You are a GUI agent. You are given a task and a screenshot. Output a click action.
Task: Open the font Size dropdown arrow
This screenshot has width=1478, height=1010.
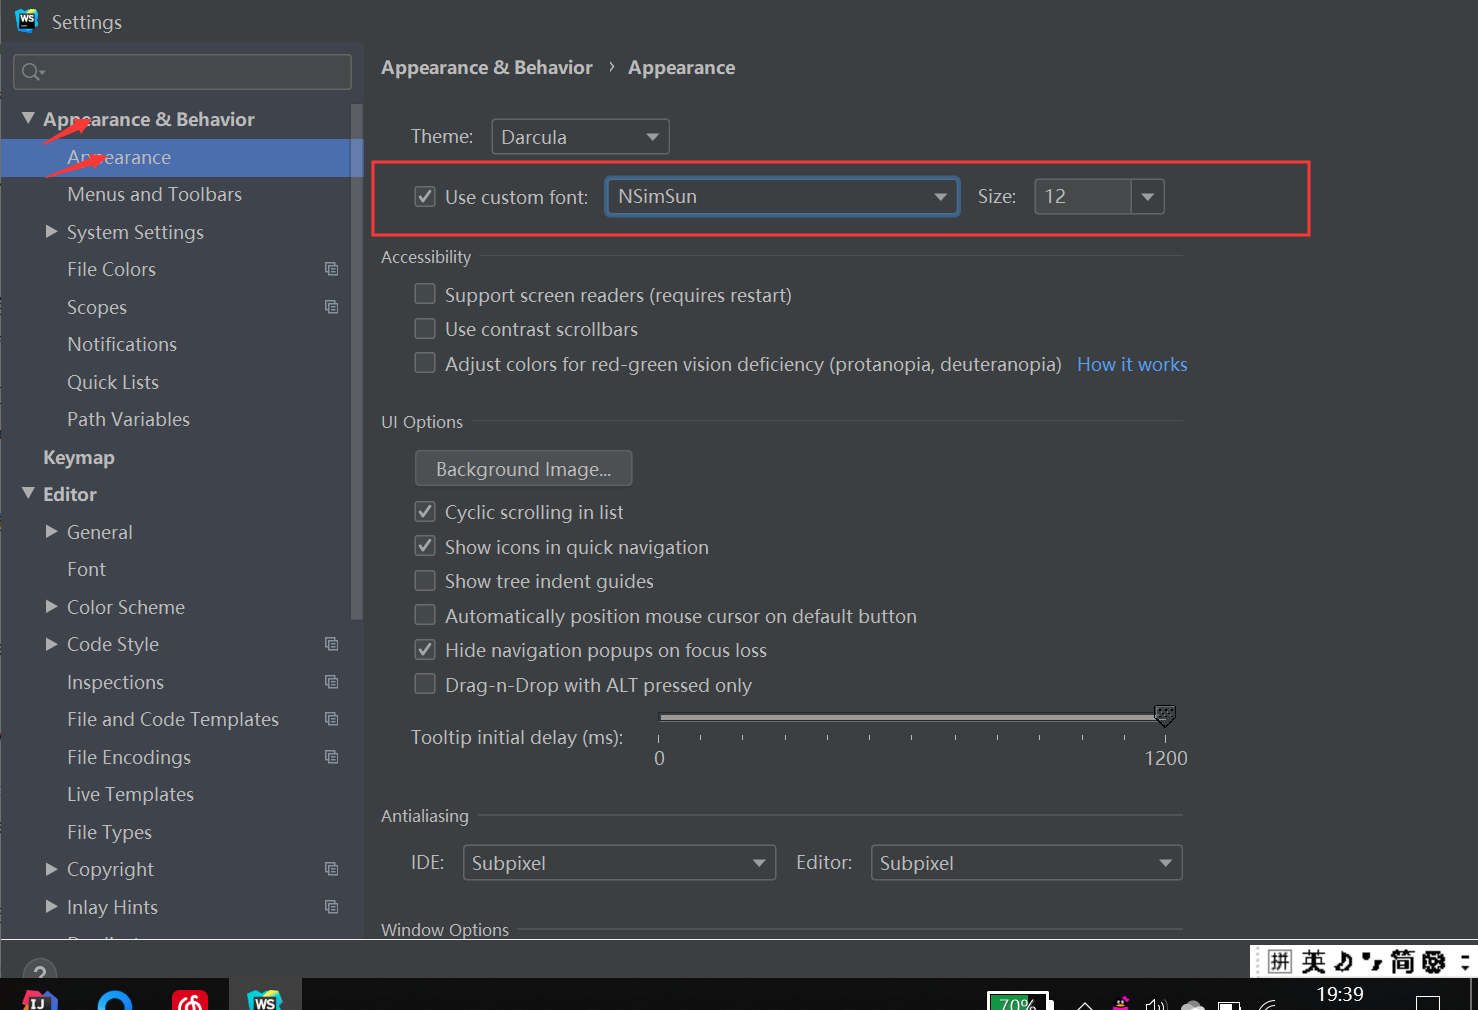click(1148, 196)
